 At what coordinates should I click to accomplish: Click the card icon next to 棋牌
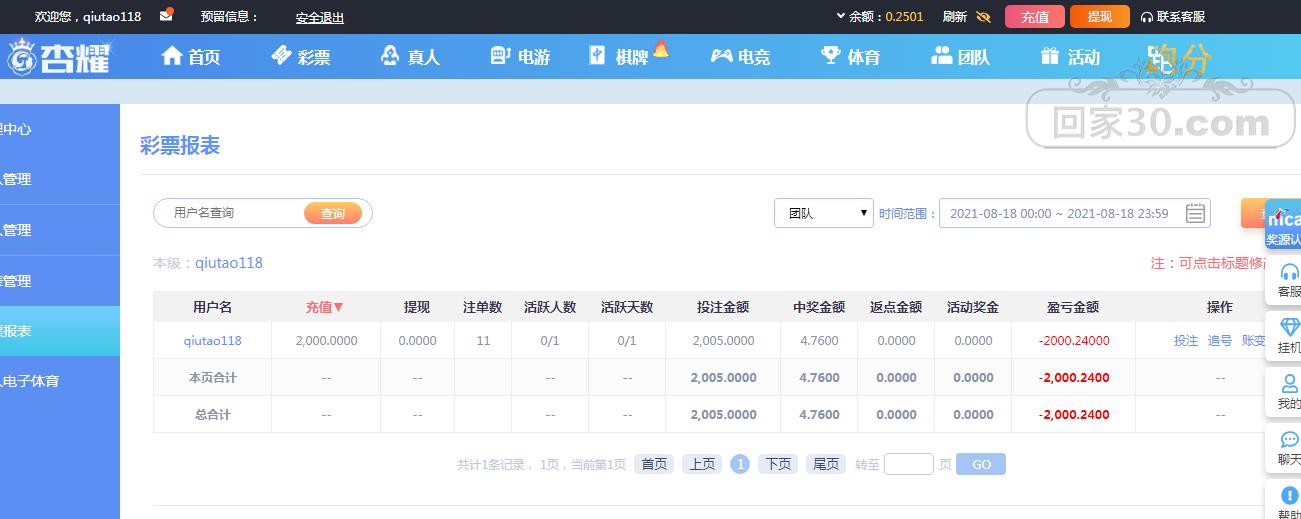pyautogui.click(x=597, y=56)
